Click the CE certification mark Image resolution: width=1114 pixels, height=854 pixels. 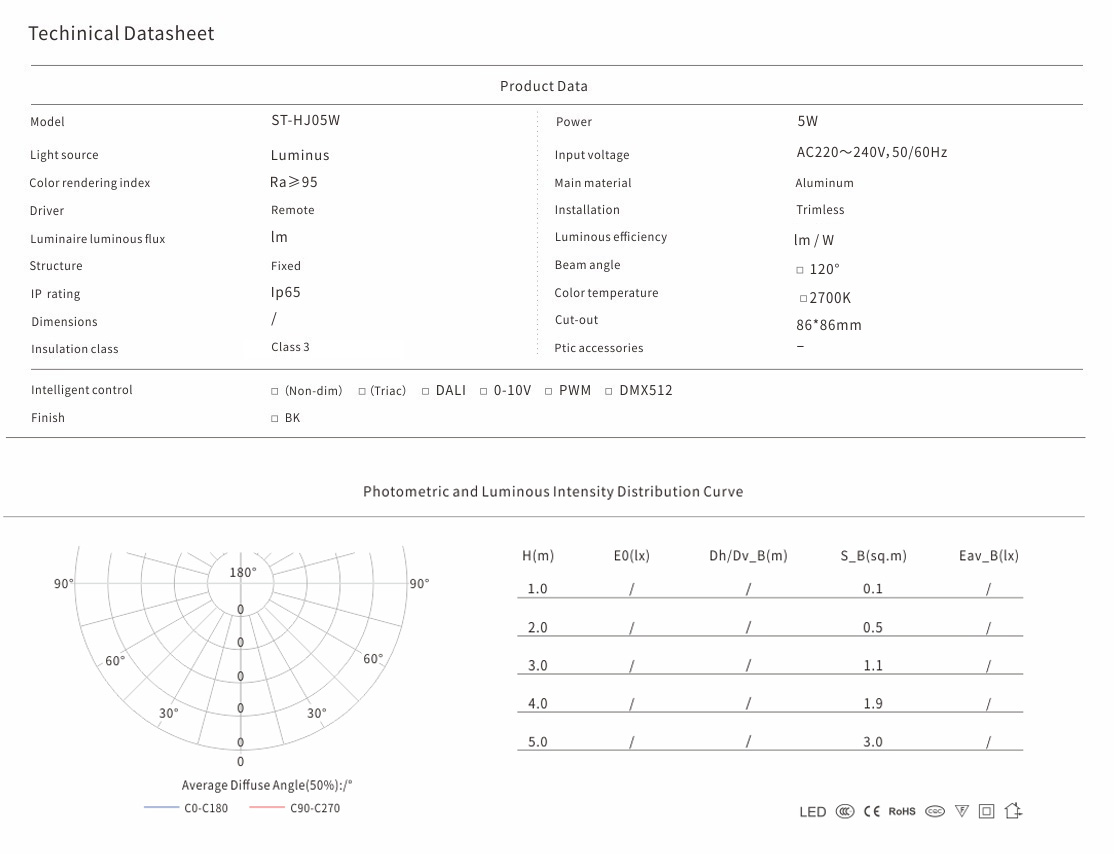[872, 812]
